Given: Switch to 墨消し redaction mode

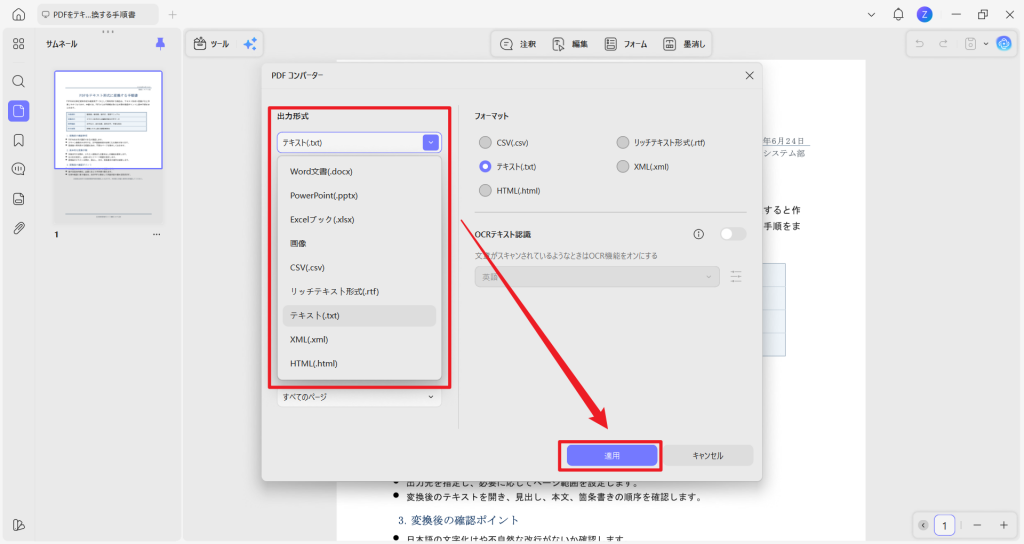Looking at the screenshot, I should tap(684, 44).
